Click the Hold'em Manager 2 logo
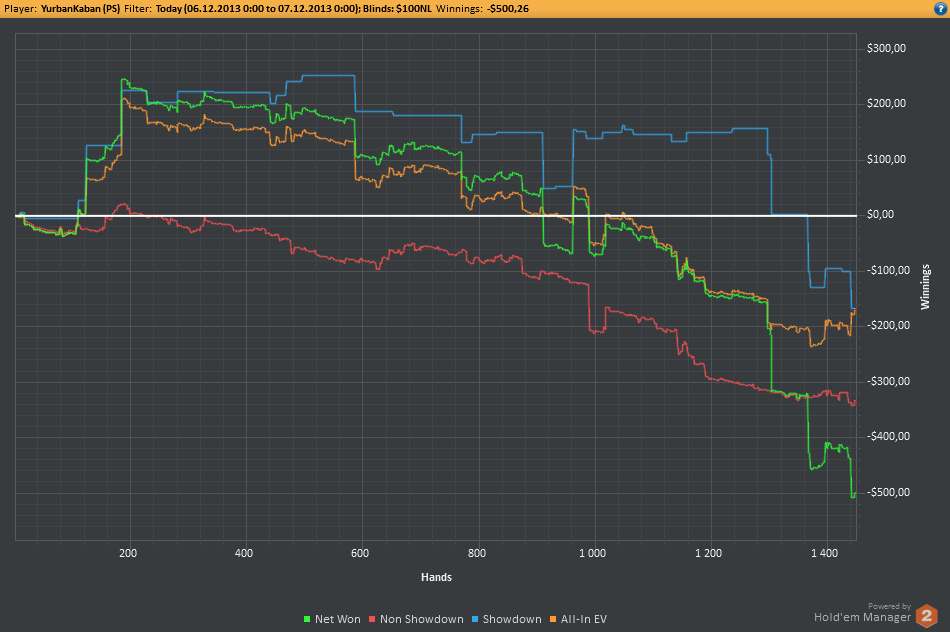The height and width of the screenshot is (632, 950). tap(926, 617)
